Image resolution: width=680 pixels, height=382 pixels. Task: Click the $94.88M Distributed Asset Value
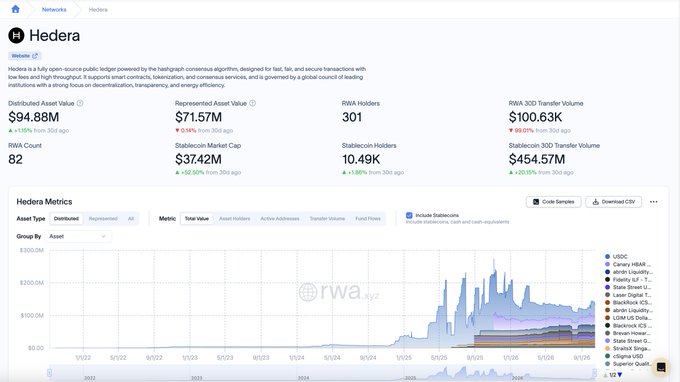[x=34, y=117]
